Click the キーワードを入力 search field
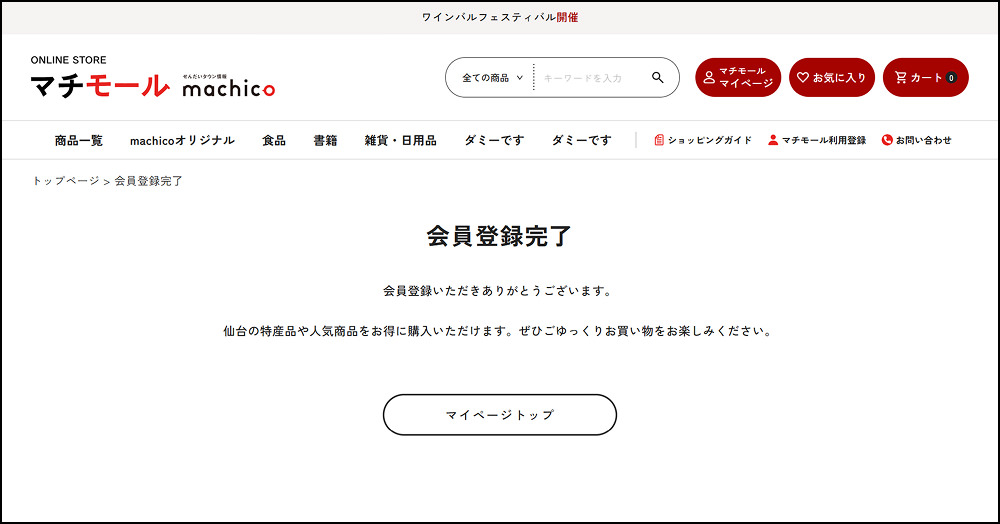This screenshot has width=1000, height=524. click(x=590, y=78)
